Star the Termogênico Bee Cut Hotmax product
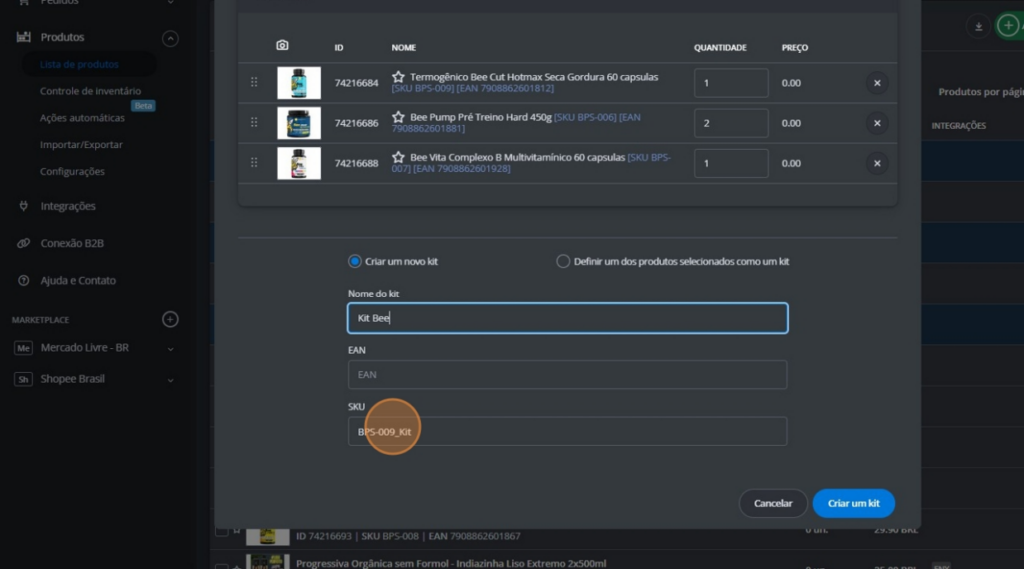This screenshot has width=1024, height=569. click(x=398, y=77)
